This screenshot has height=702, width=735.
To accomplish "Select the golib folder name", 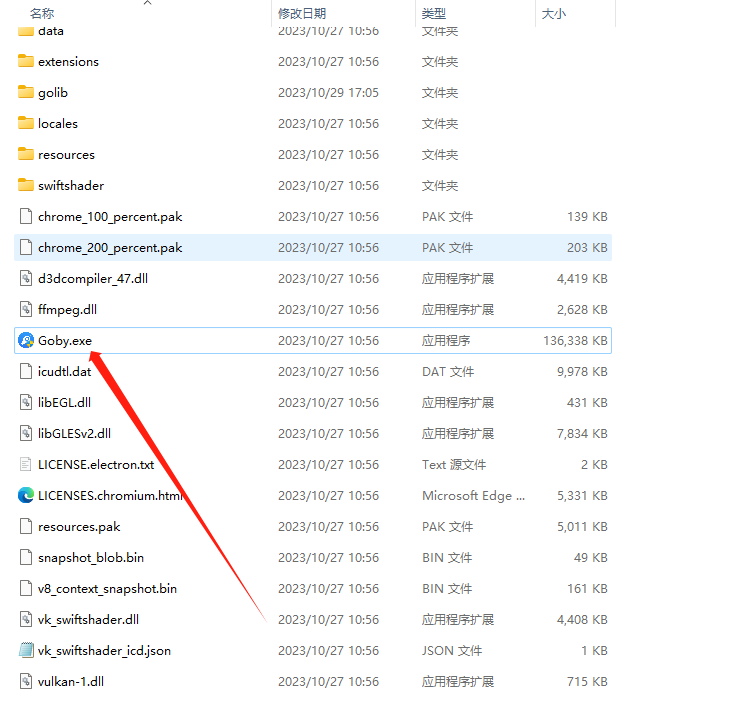I will (53, 93).
